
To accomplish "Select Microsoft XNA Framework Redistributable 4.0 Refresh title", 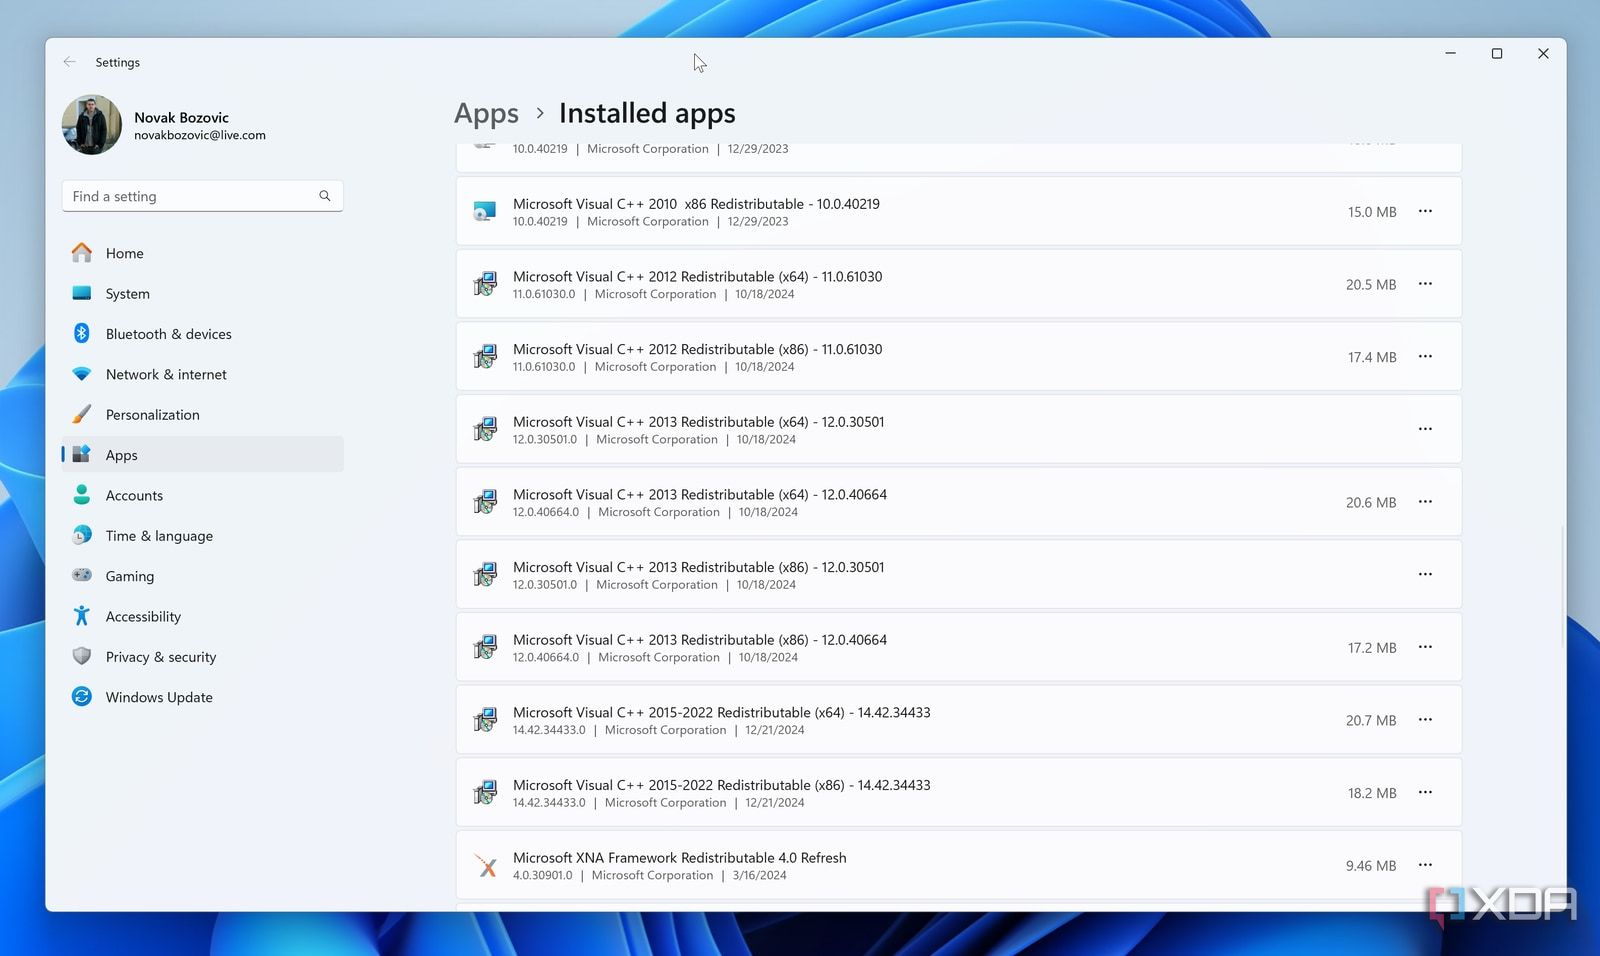I will pos(680,858).
